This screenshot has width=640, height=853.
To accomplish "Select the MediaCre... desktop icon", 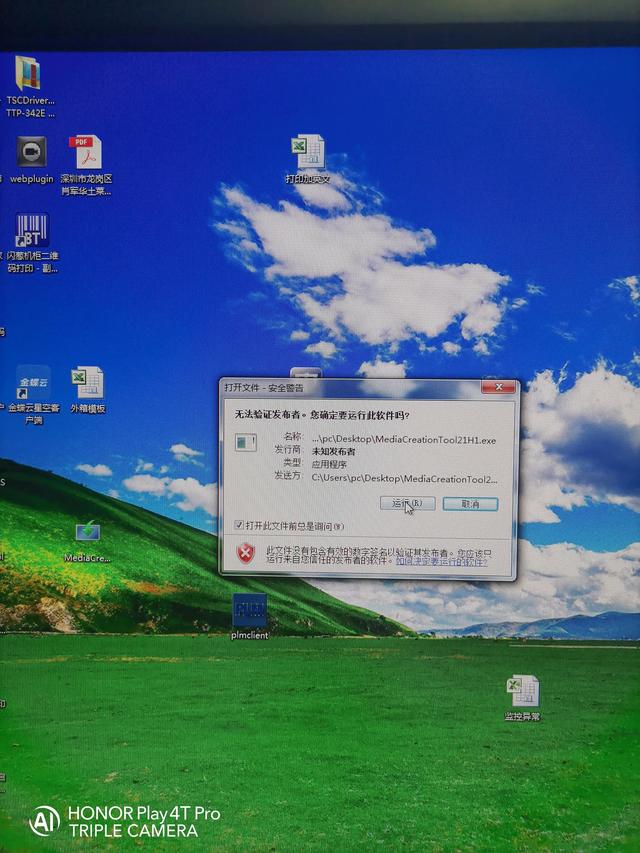I will [x=87, y=533].
